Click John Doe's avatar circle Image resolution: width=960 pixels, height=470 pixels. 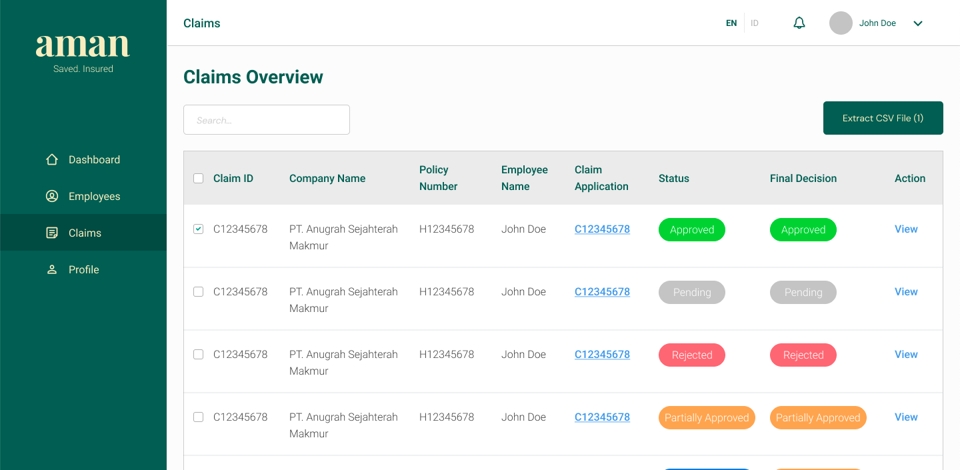click(841, 23)
